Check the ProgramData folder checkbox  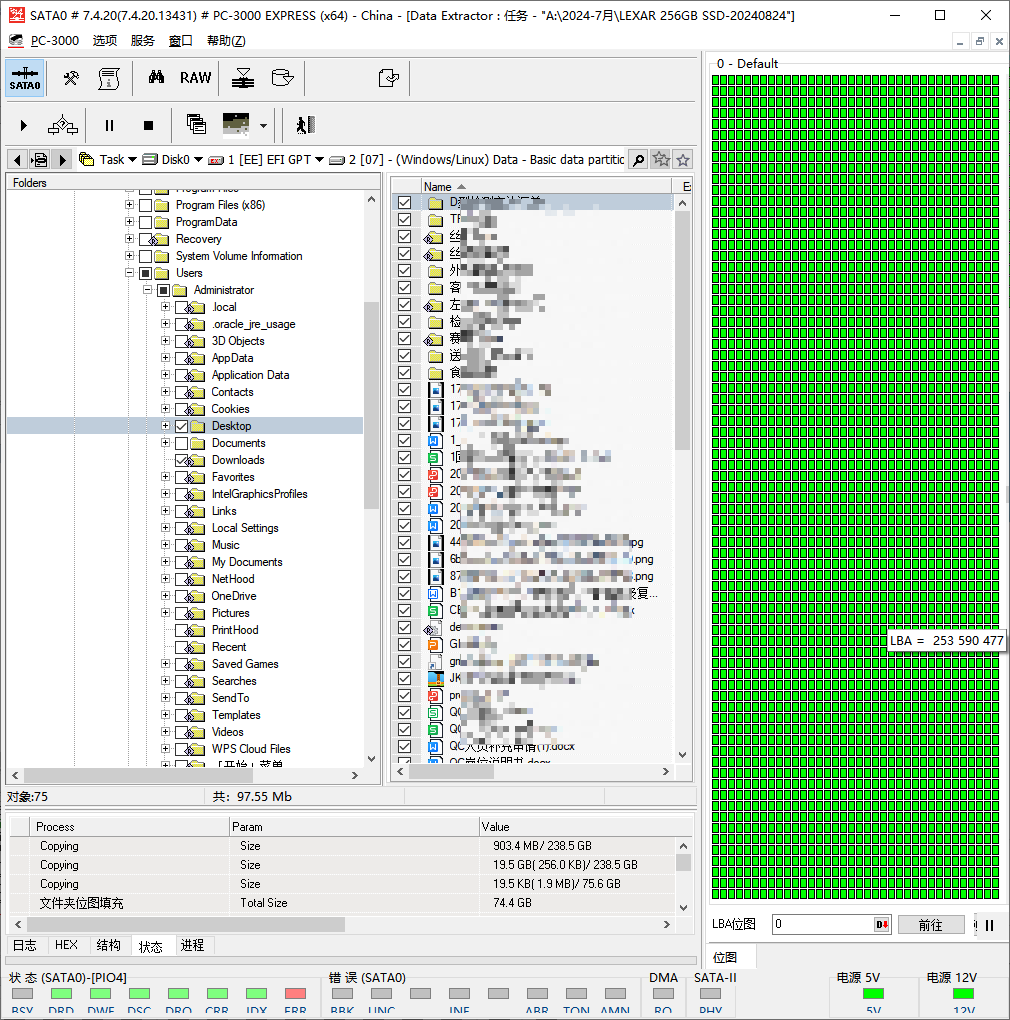click(x=146, y=222)
